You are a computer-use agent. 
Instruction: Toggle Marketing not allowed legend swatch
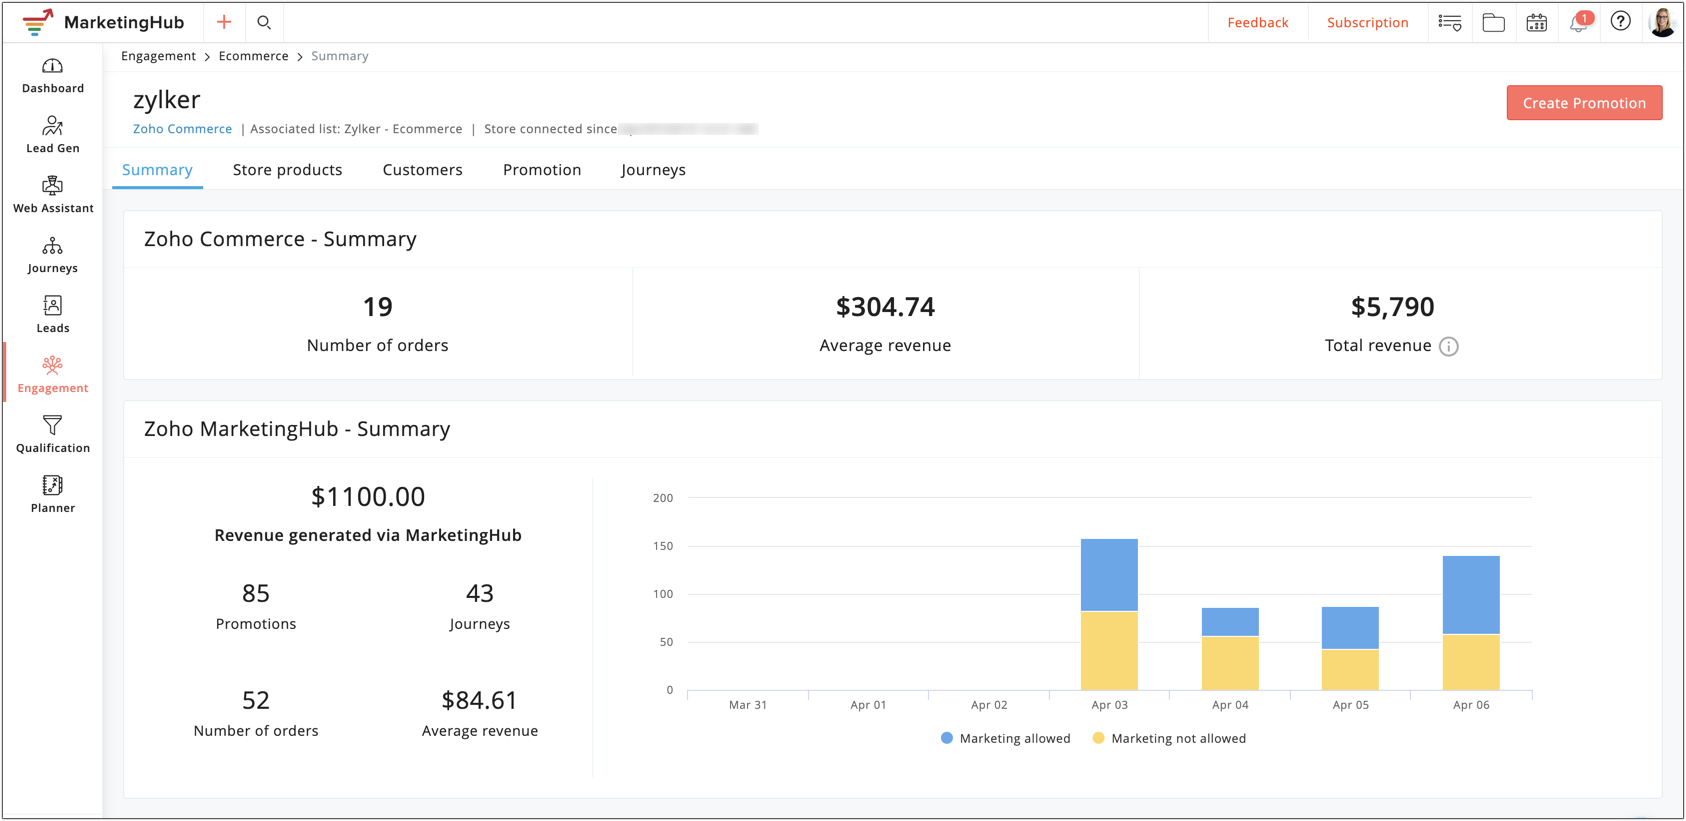1098,738
